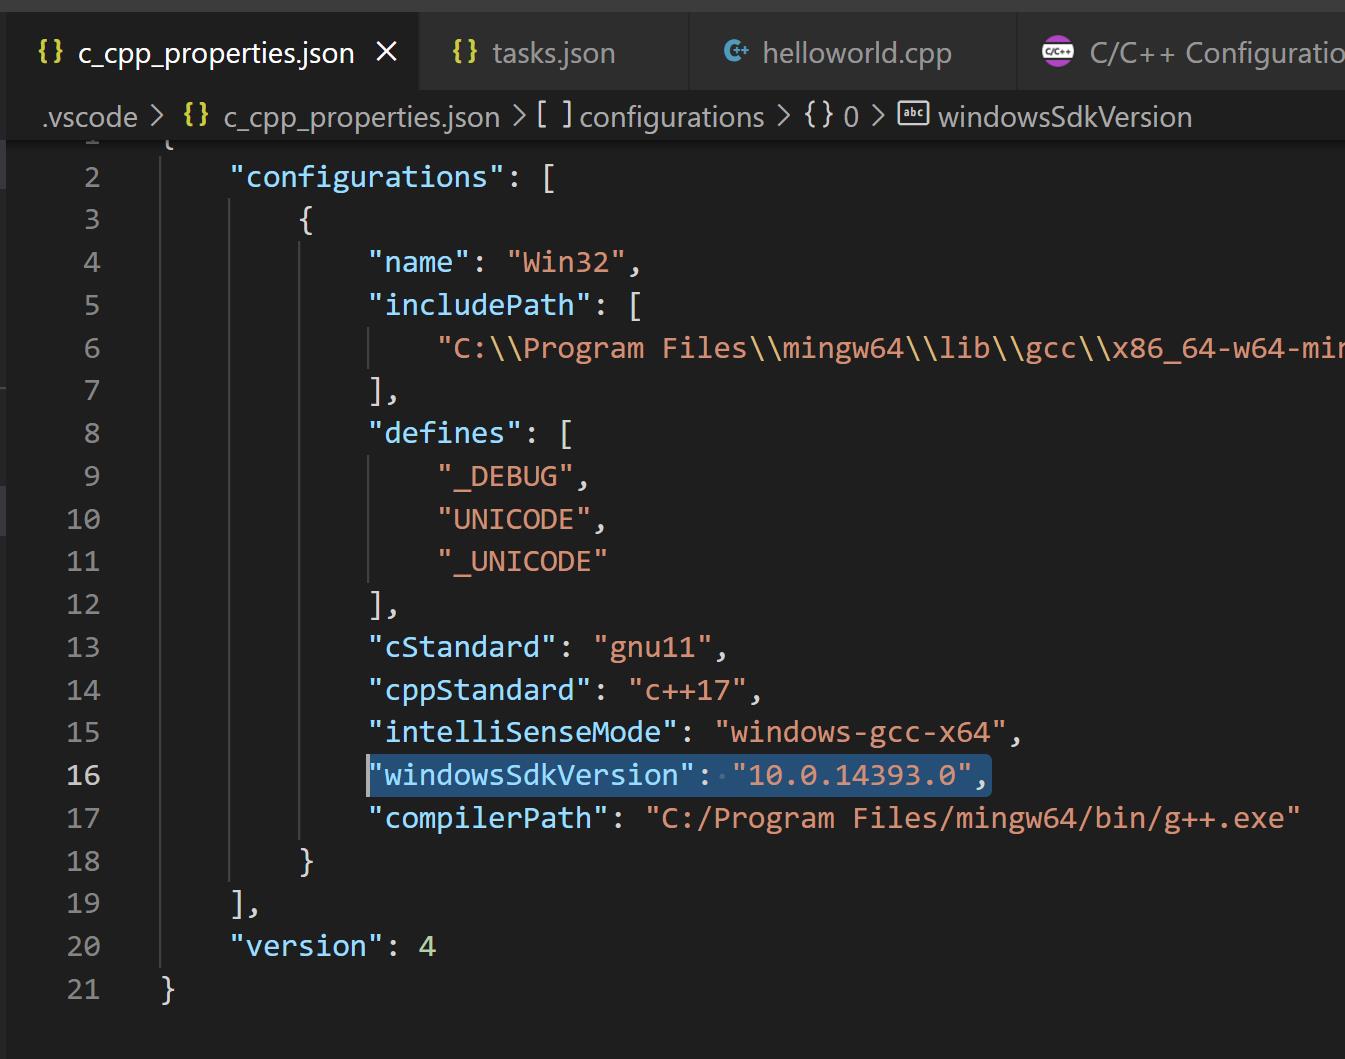Click windowsSdkVersion breadcrumb segment
This screenshot has width=1345, height=1059.
click(x=1065, y=117)
